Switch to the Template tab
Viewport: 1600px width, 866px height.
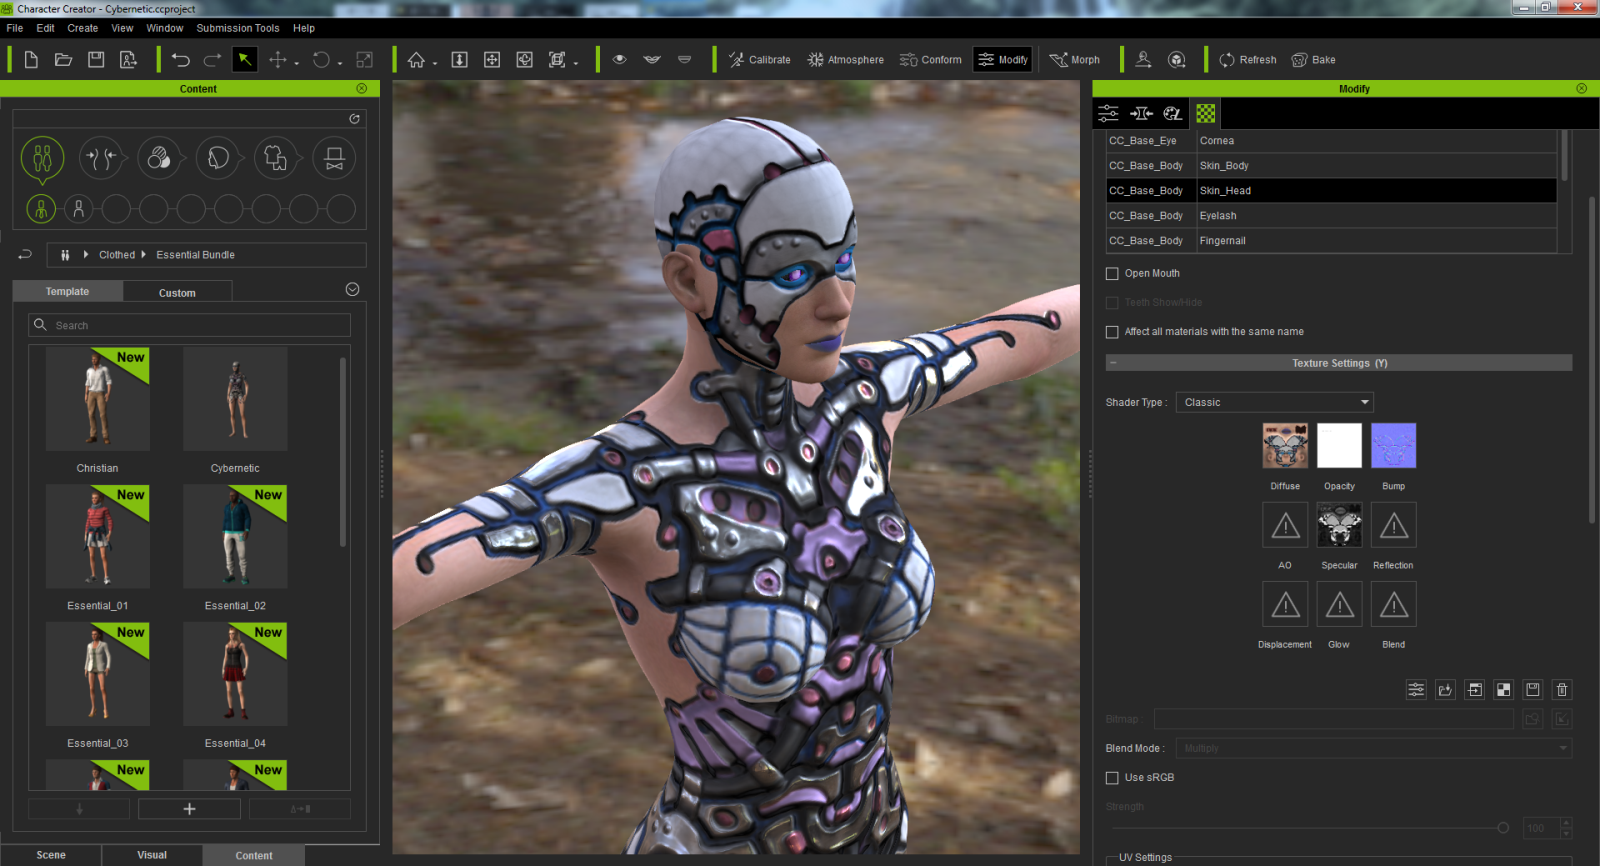(67, 292)
